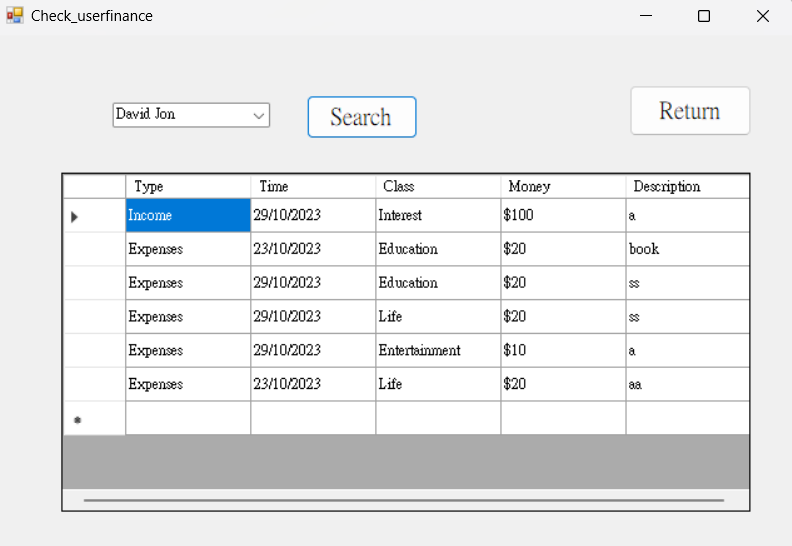Image resolution: width=792 pixels, height=546 pixels.
Task: Sort by the Type column header
Action: pos(188,186)
